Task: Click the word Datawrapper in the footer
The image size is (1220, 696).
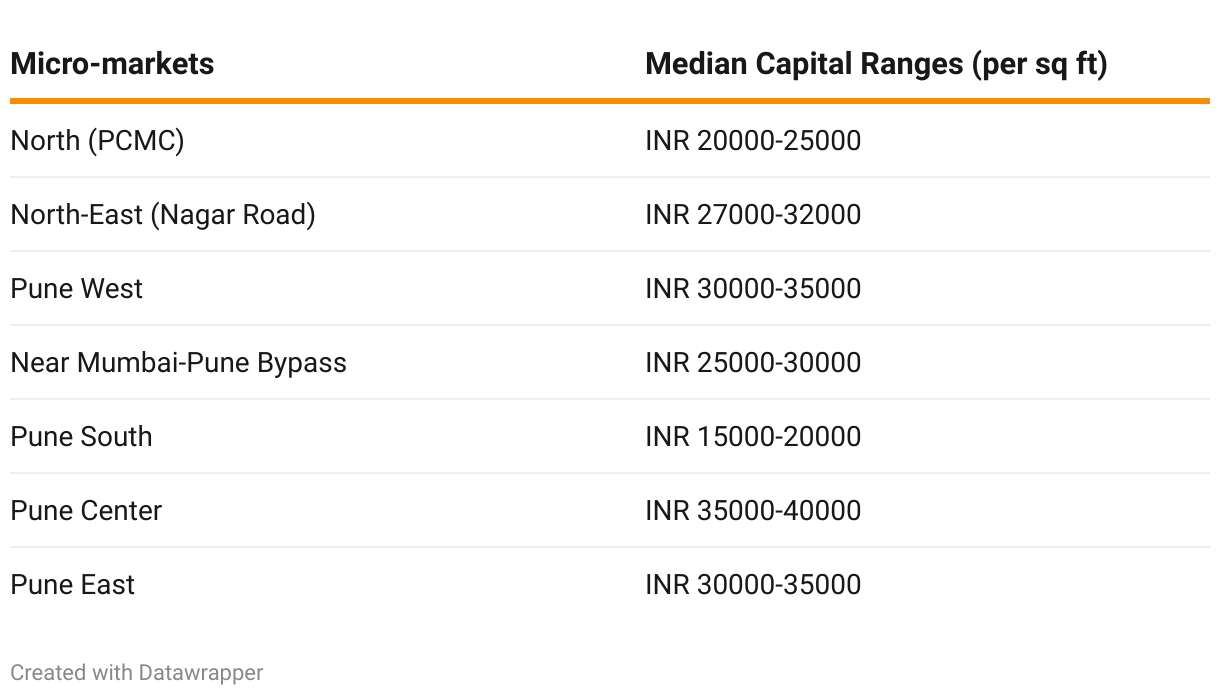Action: (x=201, y=673)
